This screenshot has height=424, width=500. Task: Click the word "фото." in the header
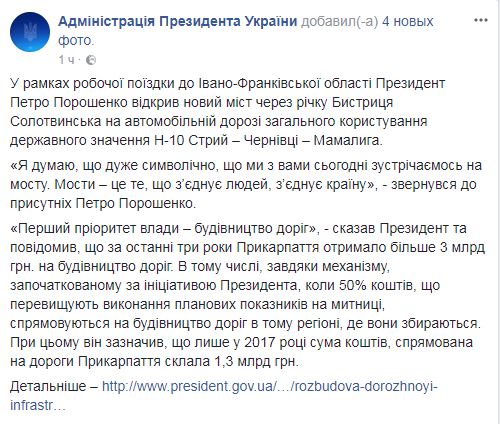tap(76, 41)
